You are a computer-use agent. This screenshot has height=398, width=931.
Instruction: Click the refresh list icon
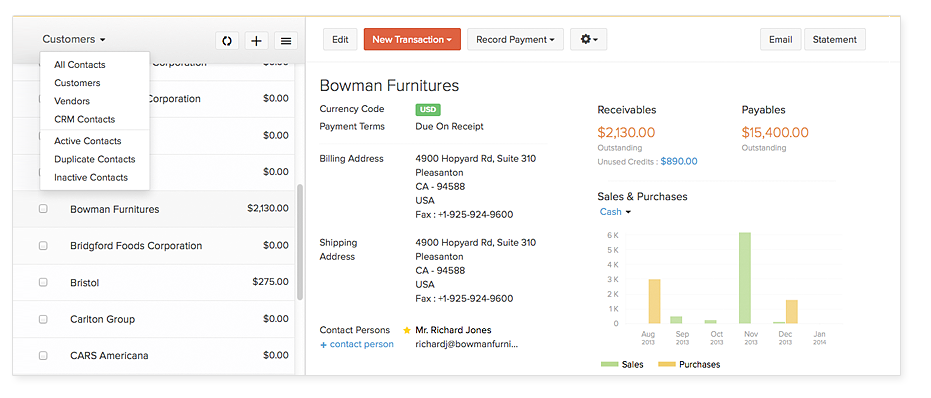(x=227, y=40)
